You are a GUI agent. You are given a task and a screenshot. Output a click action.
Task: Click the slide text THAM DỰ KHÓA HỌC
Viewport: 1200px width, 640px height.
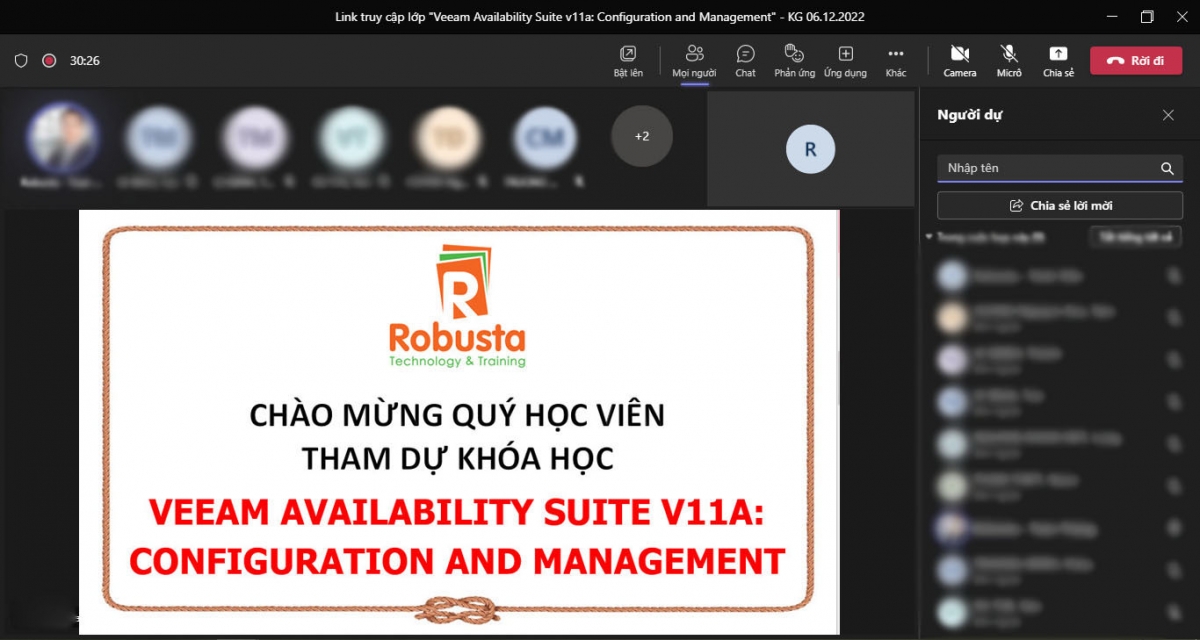458,458
